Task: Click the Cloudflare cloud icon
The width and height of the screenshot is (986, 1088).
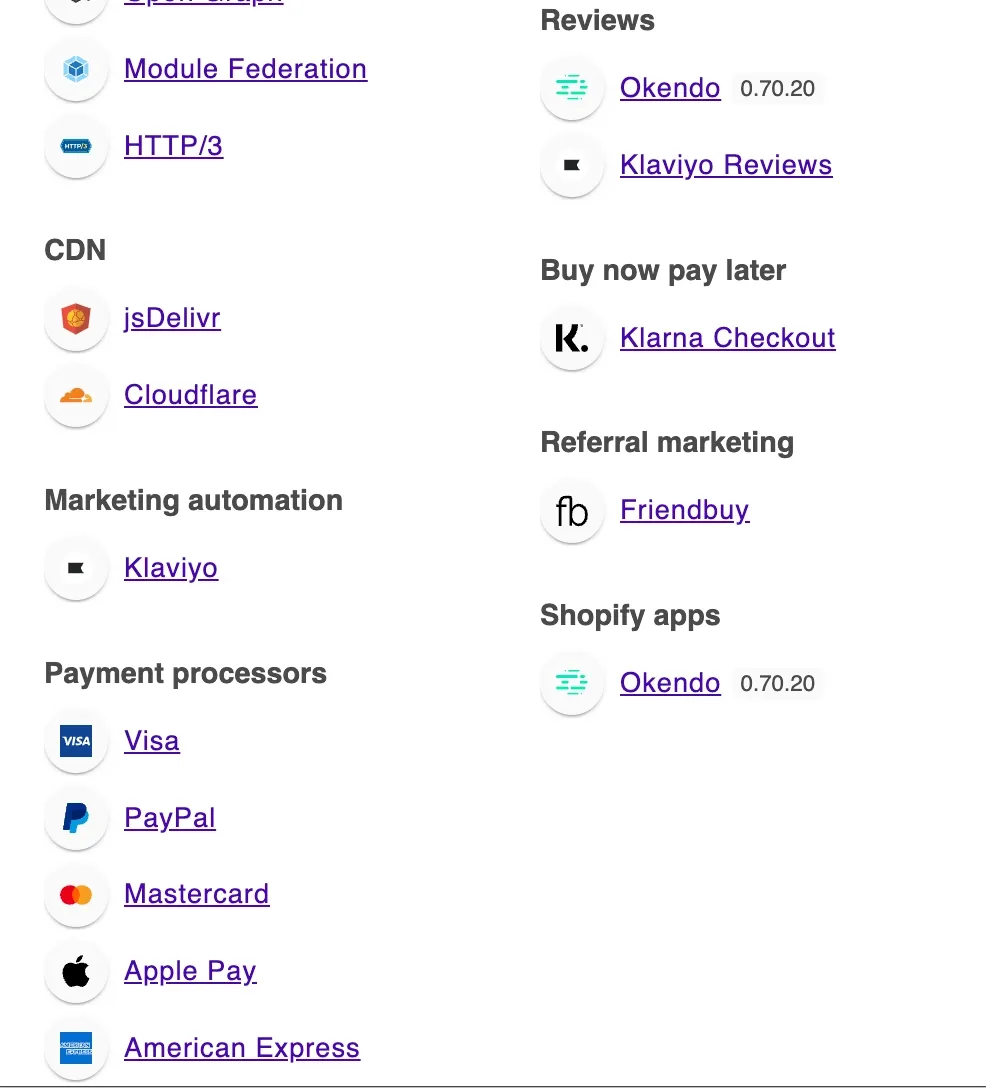Action: click(x=76, y=396)
